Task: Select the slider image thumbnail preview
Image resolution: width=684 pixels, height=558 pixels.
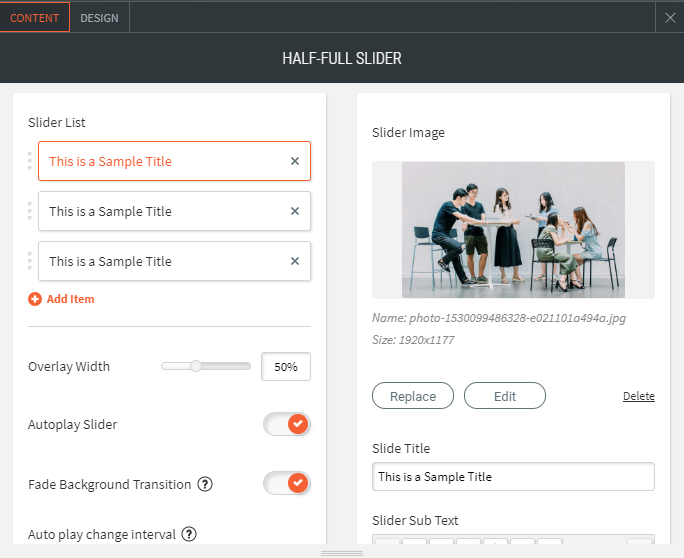Action: (x=513, y=230)
